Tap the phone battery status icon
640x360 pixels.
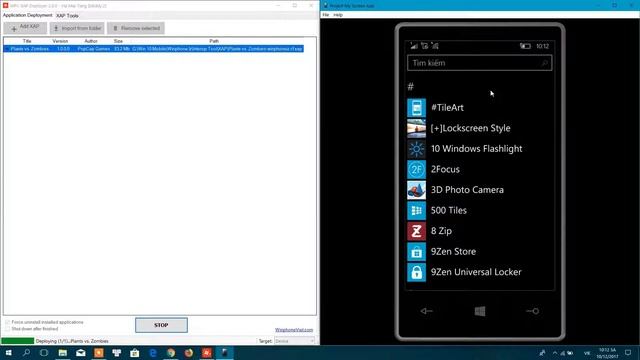[525, 46]
